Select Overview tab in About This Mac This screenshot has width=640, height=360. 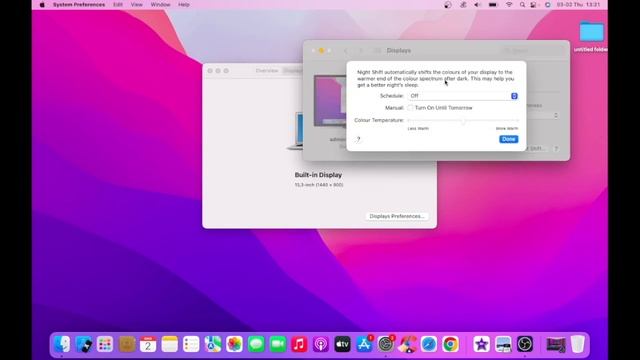click(x=267, y=71)
